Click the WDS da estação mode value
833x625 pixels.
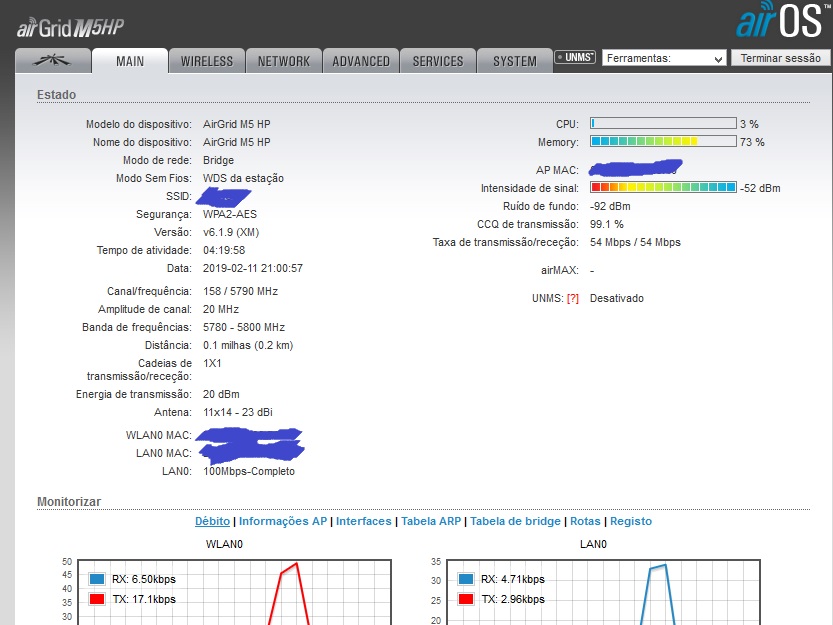[x=243, y=178]
